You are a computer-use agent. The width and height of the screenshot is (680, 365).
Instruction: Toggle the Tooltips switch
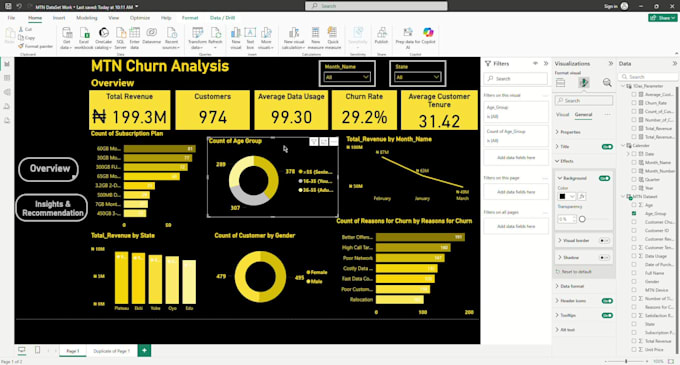[607, 315]
